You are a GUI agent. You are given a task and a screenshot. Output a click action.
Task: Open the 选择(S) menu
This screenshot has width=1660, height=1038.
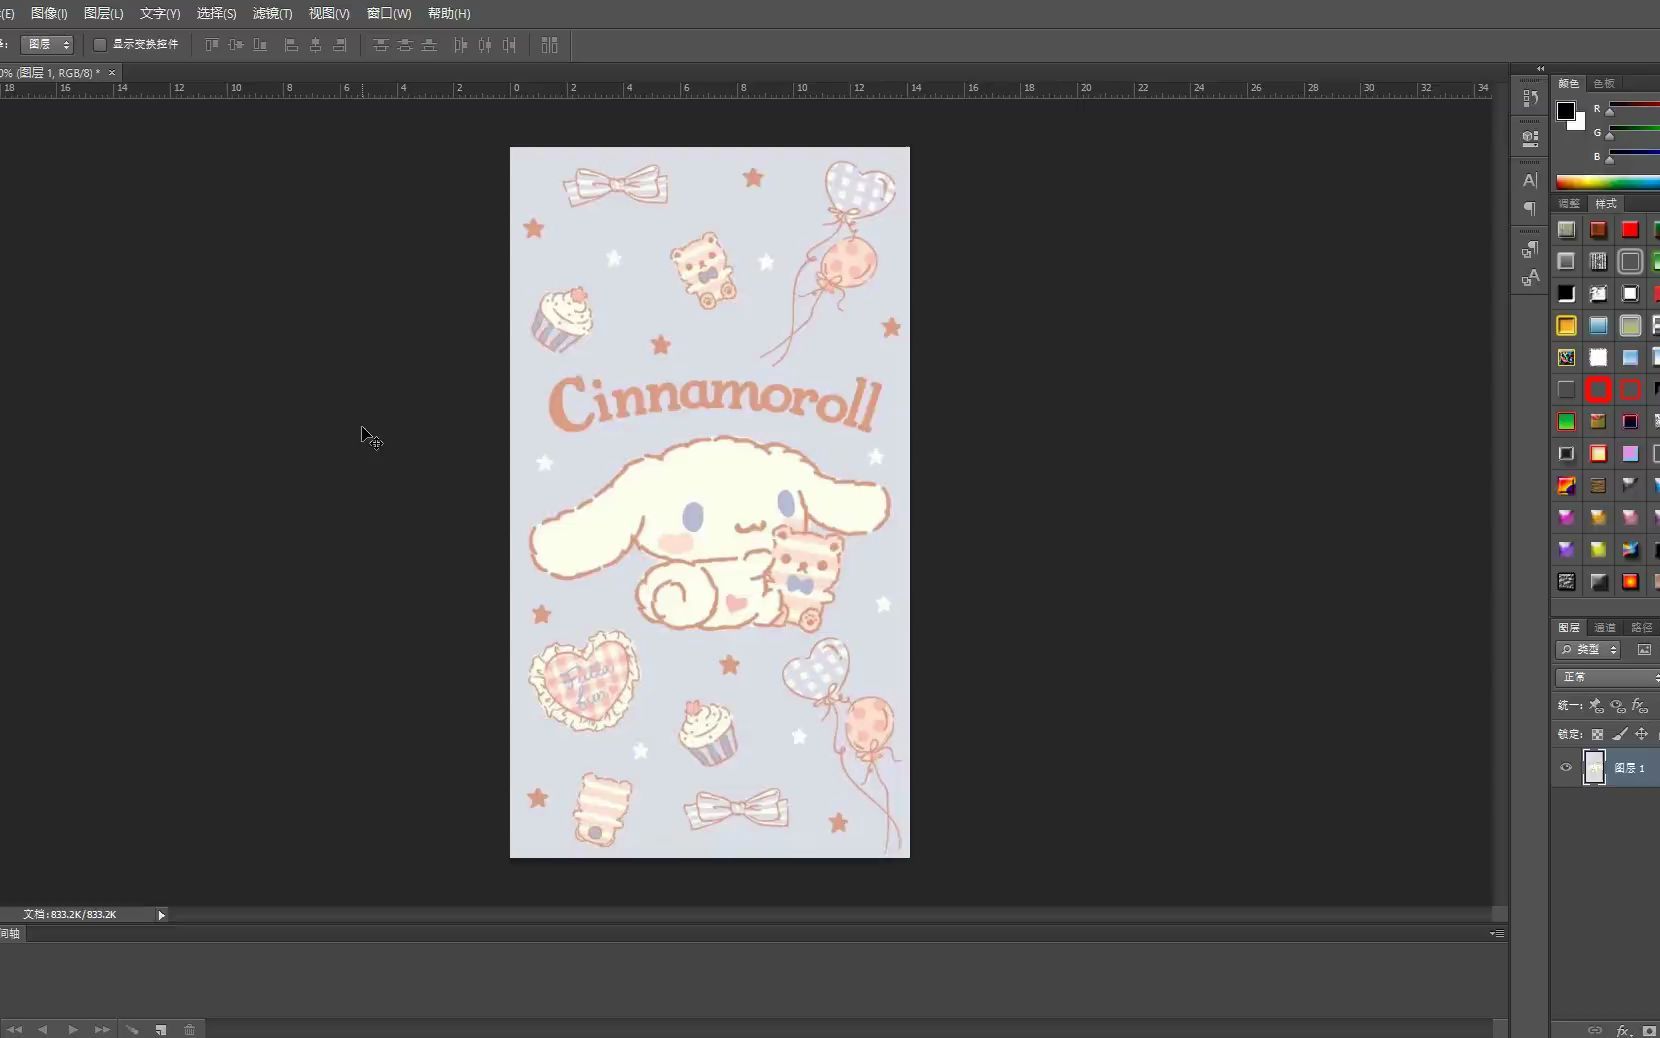click(217, 13)
